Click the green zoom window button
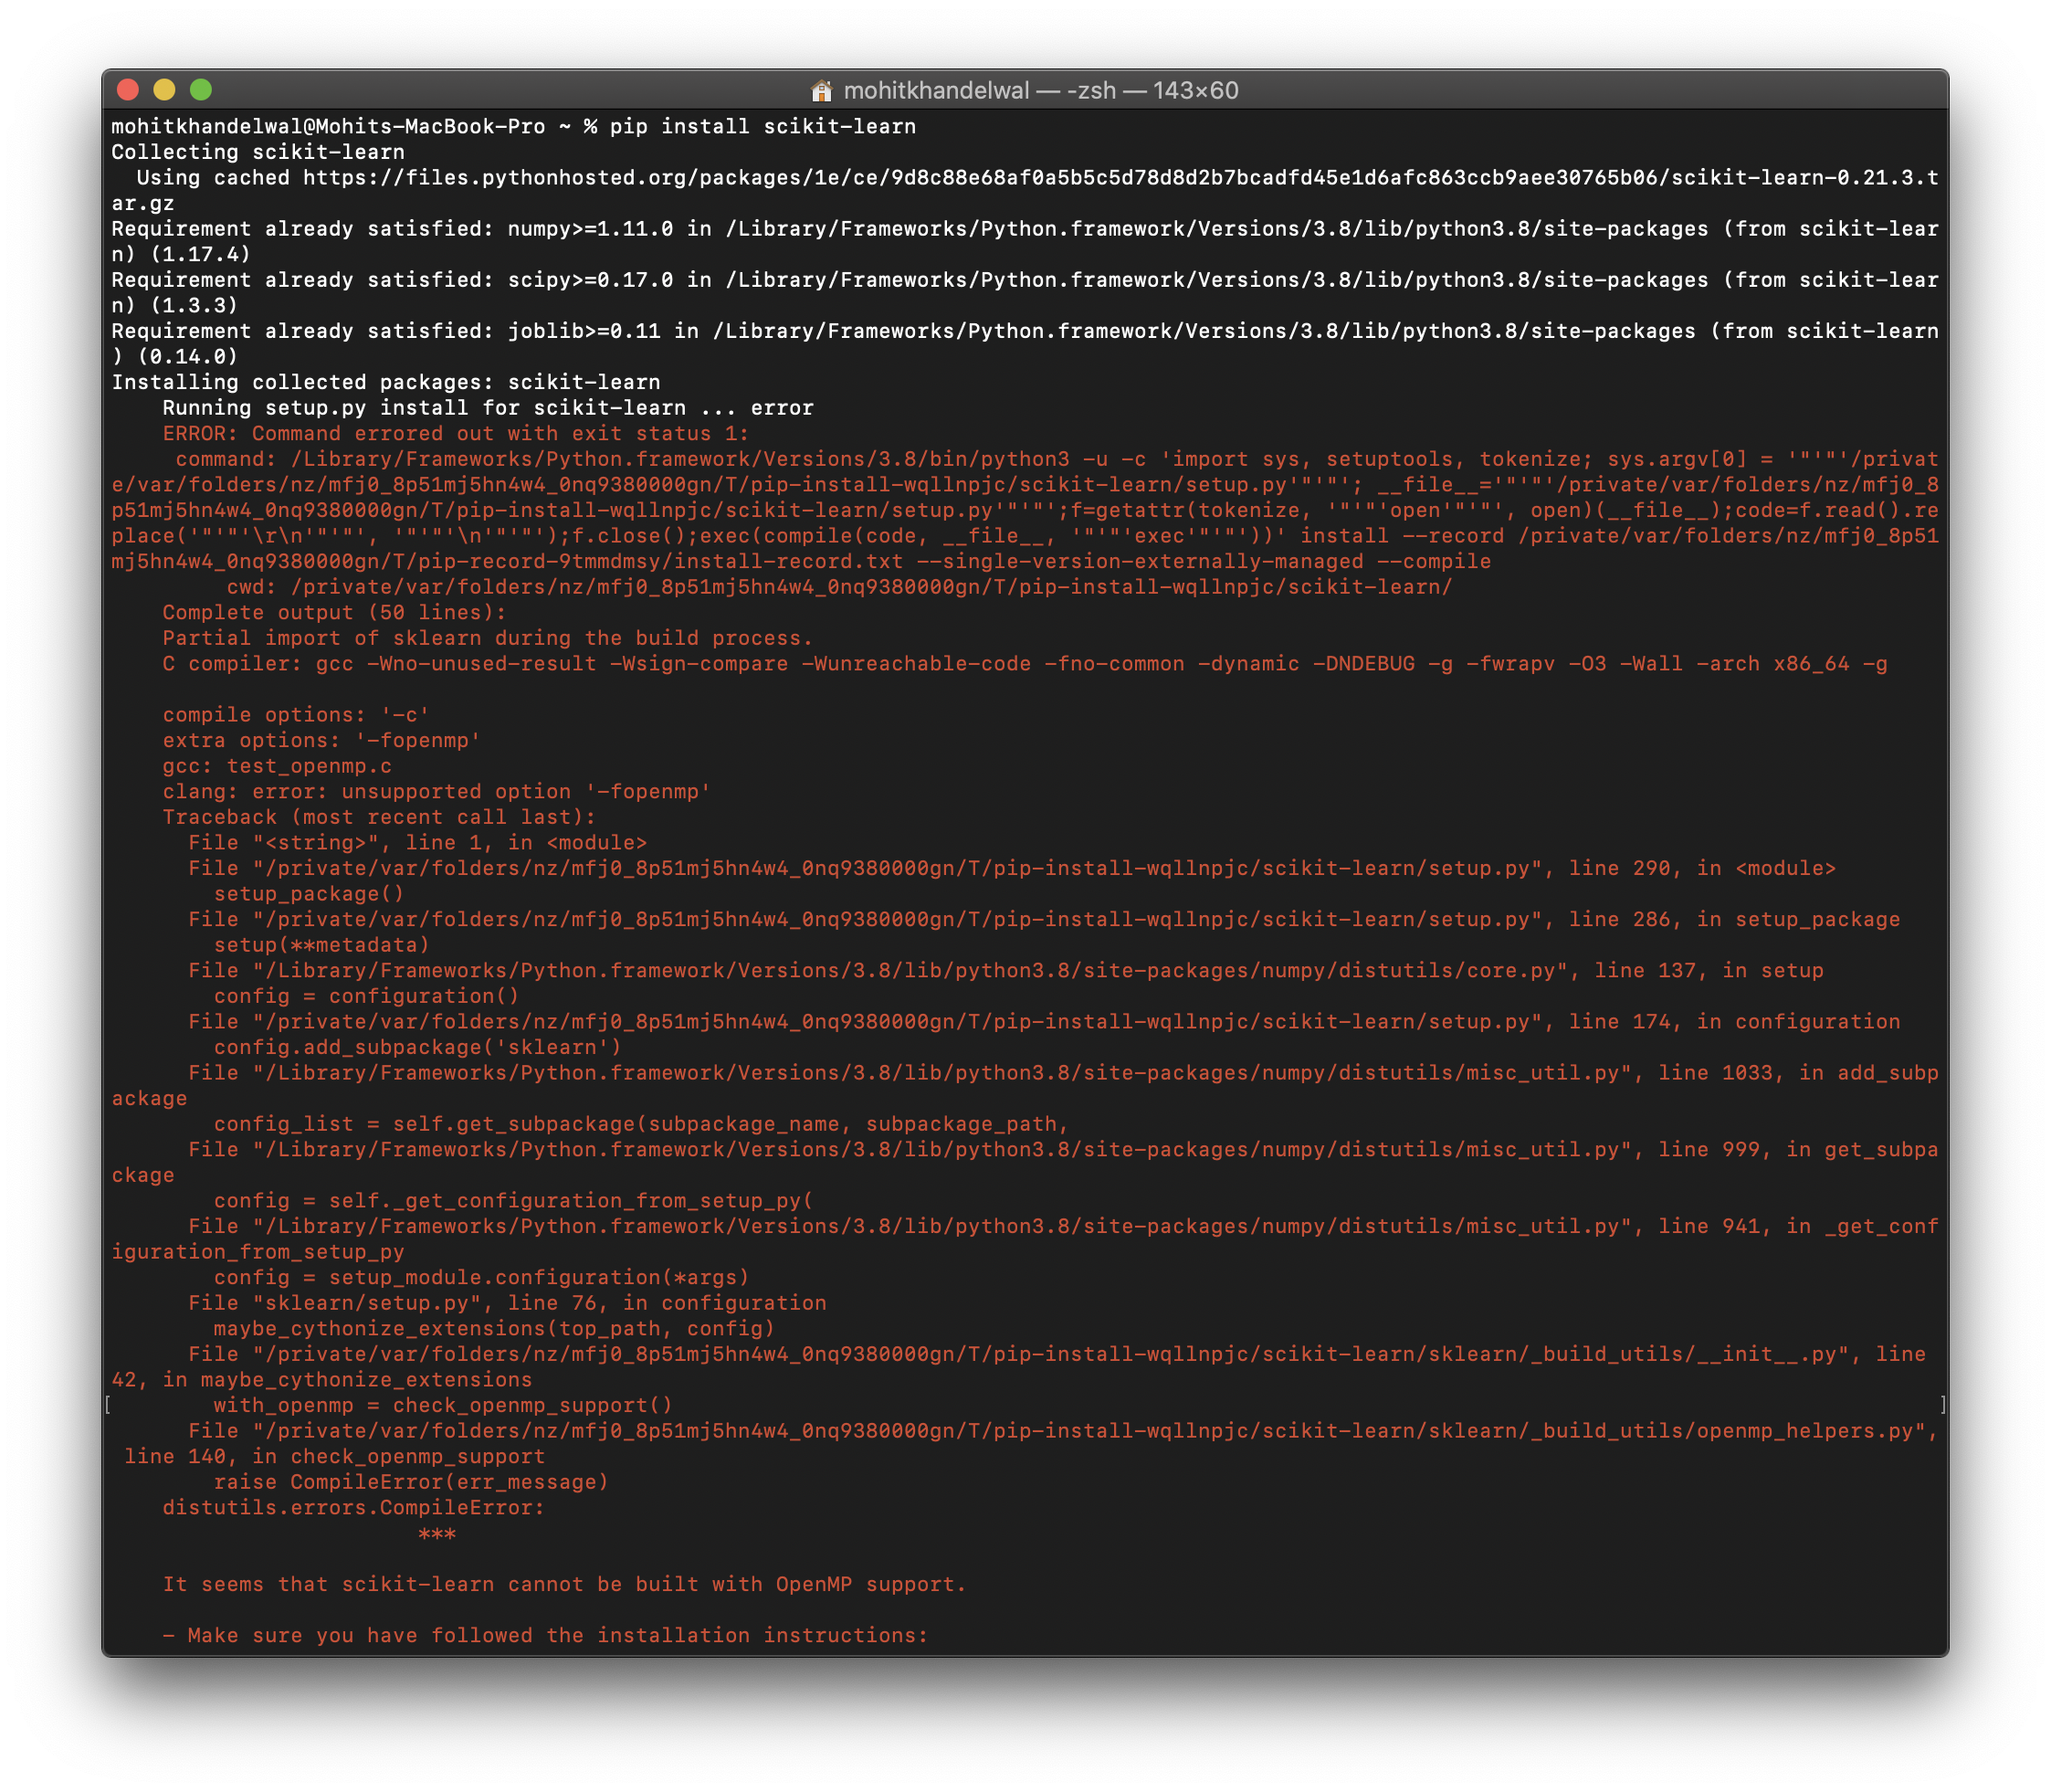This screenshot has width=2051, height=1792. coord(201,90)
